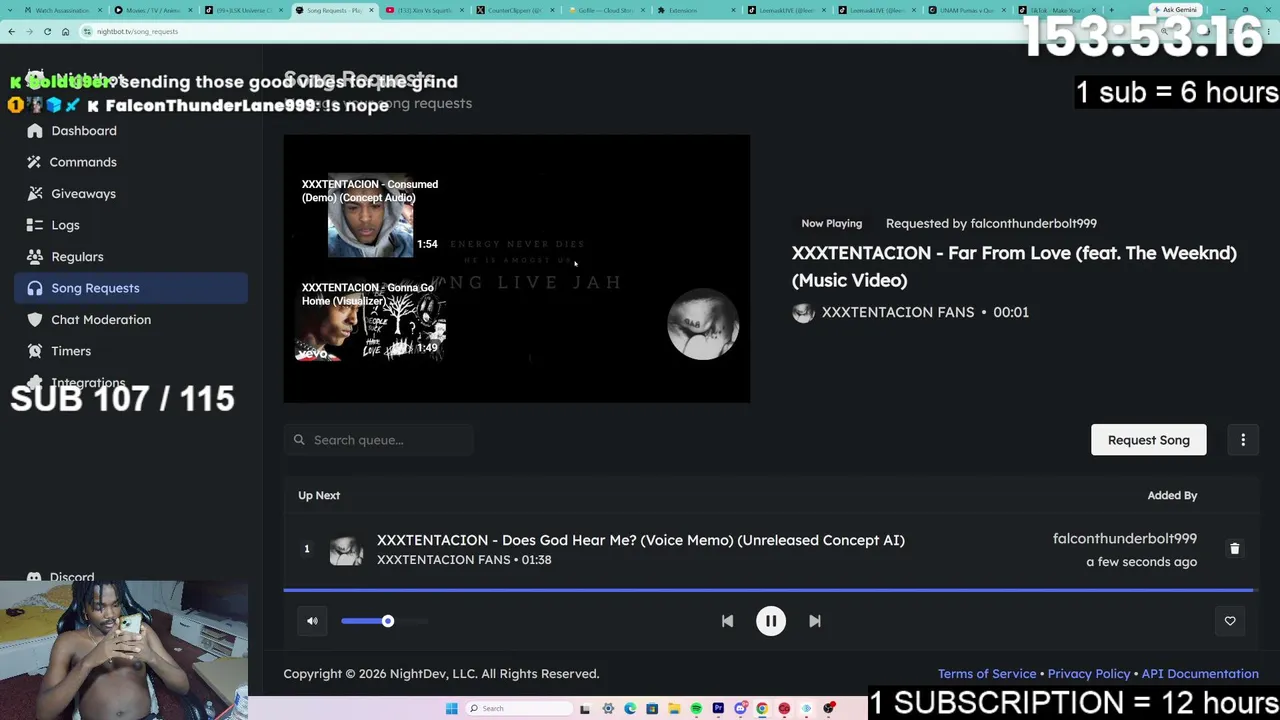Open Giveaways in the sidebar
The image size is (1280, 720).
131,194
